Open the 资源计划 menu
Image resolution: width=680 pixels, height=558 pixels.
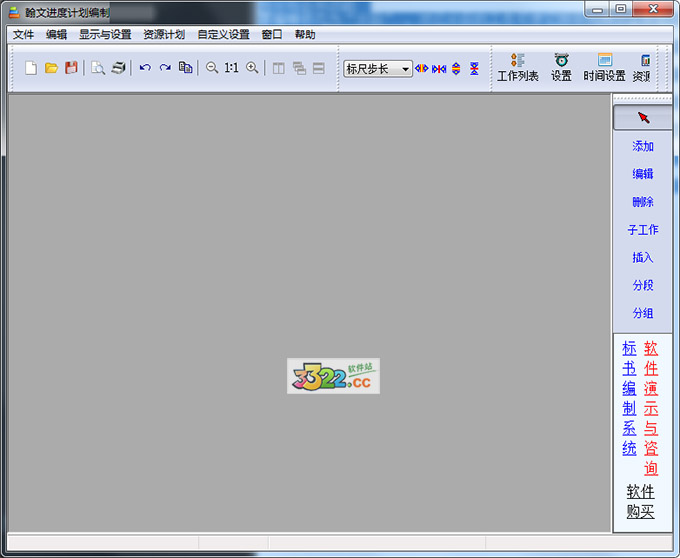(163, 34)
